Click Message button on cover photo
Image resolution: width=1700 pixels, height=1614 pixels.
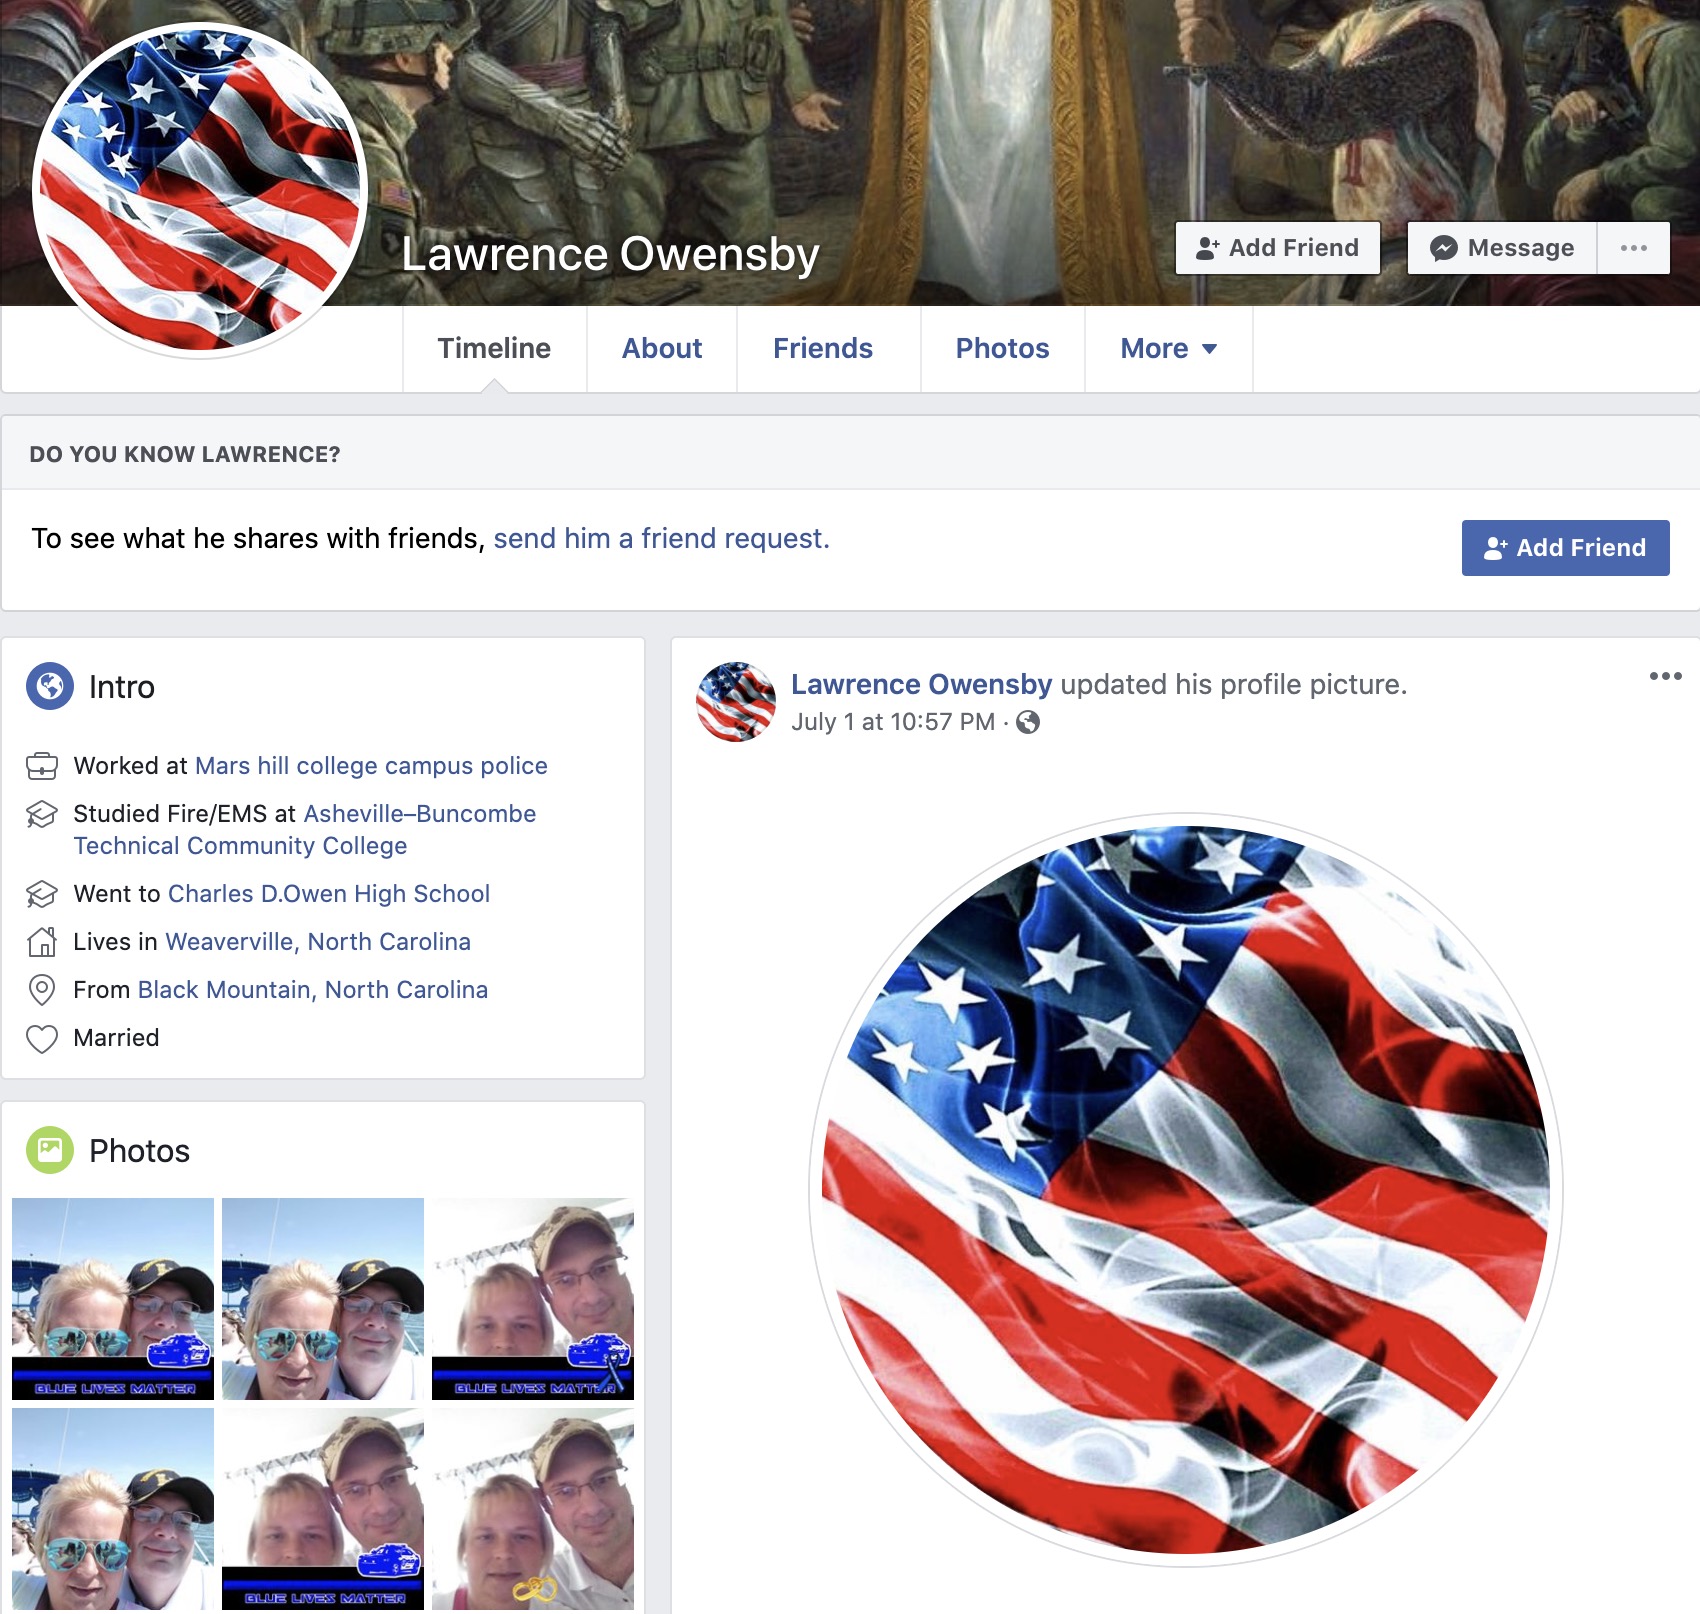(1502, 248)
